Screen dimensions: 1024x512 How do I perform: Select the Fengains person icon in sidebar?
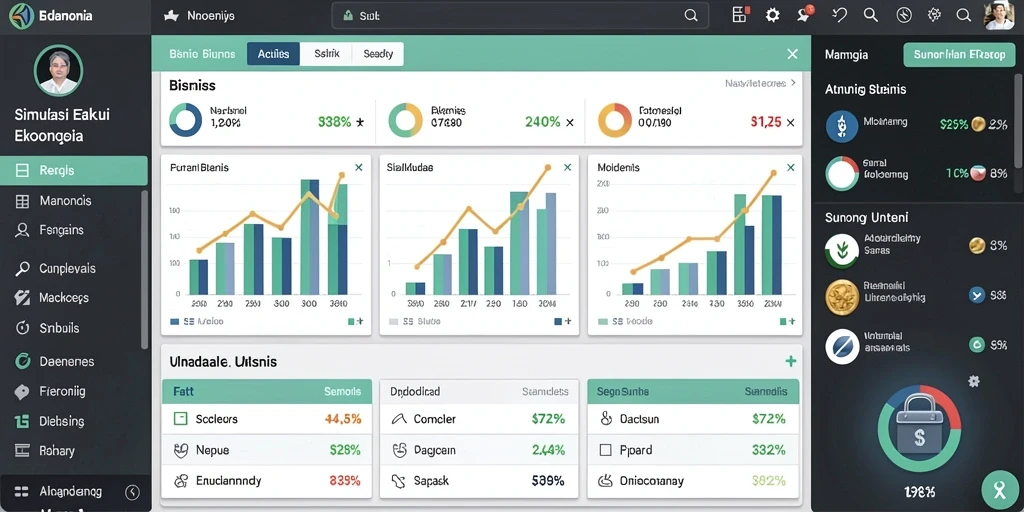click(x=22, y=230)
